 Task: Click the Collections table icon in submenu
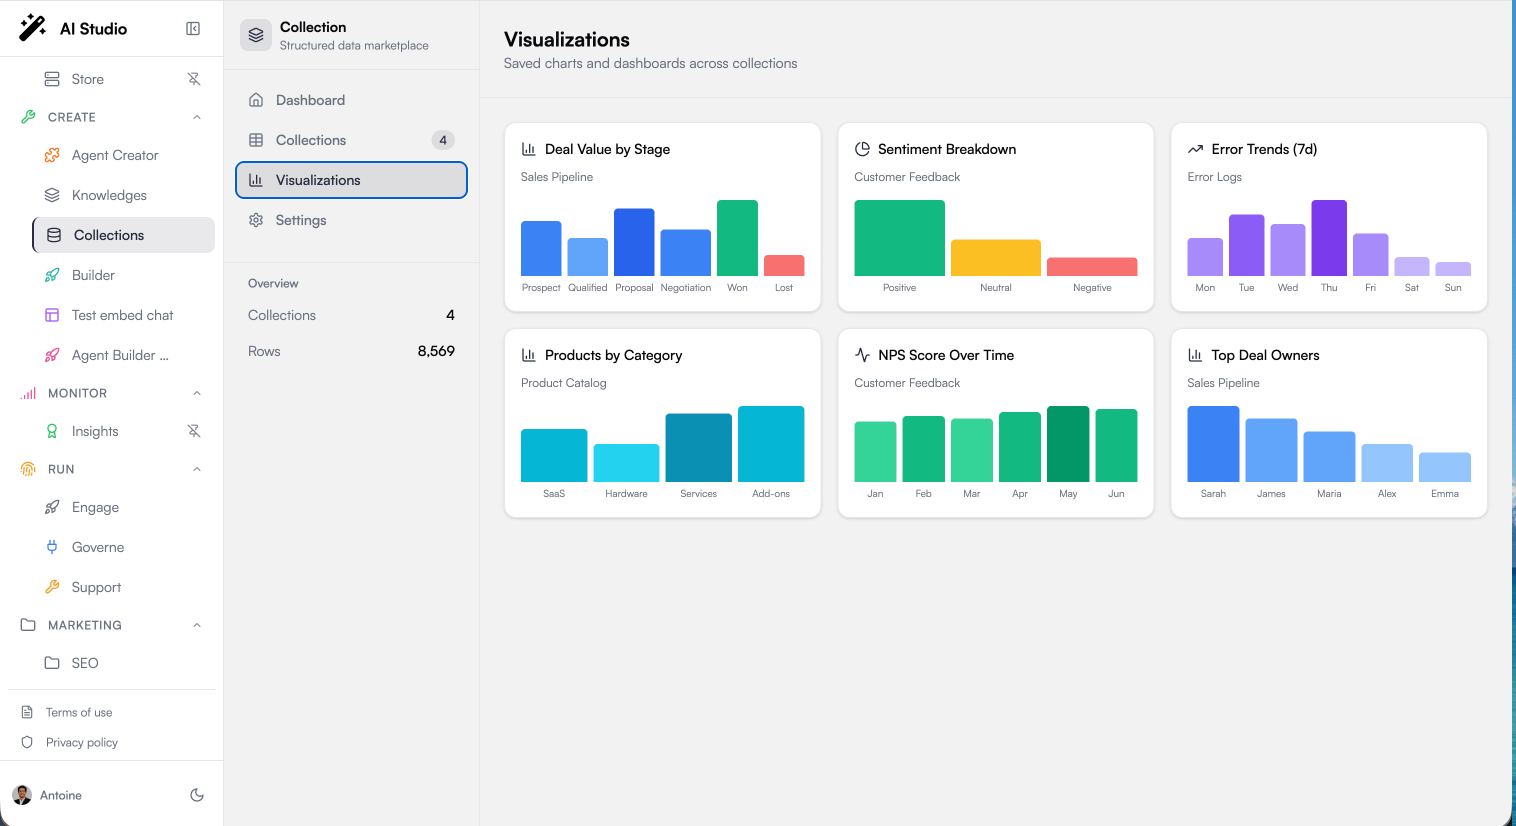256,140
